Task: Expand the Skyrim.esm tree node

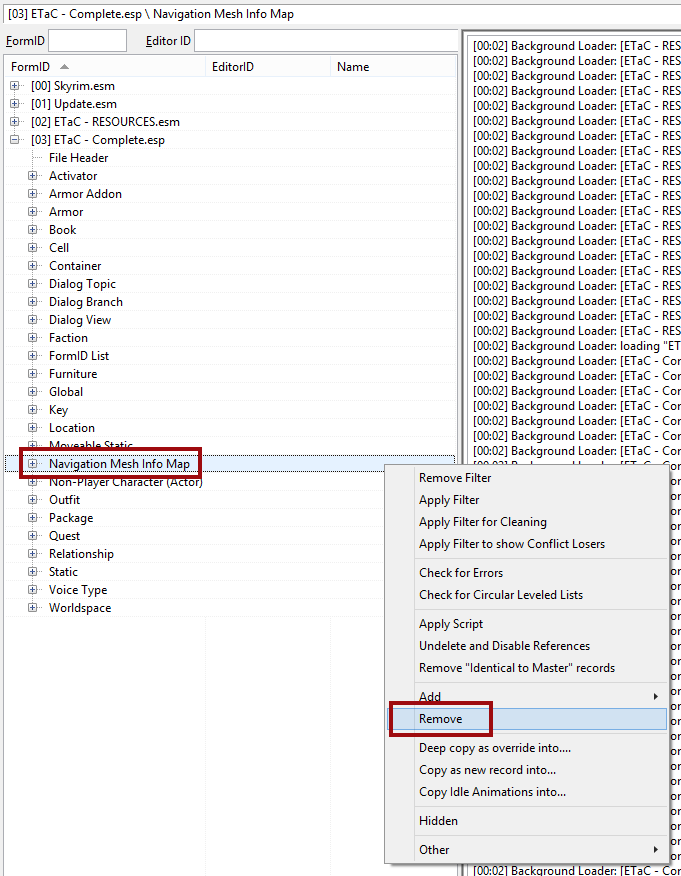Action: click(x=15, y=86)
